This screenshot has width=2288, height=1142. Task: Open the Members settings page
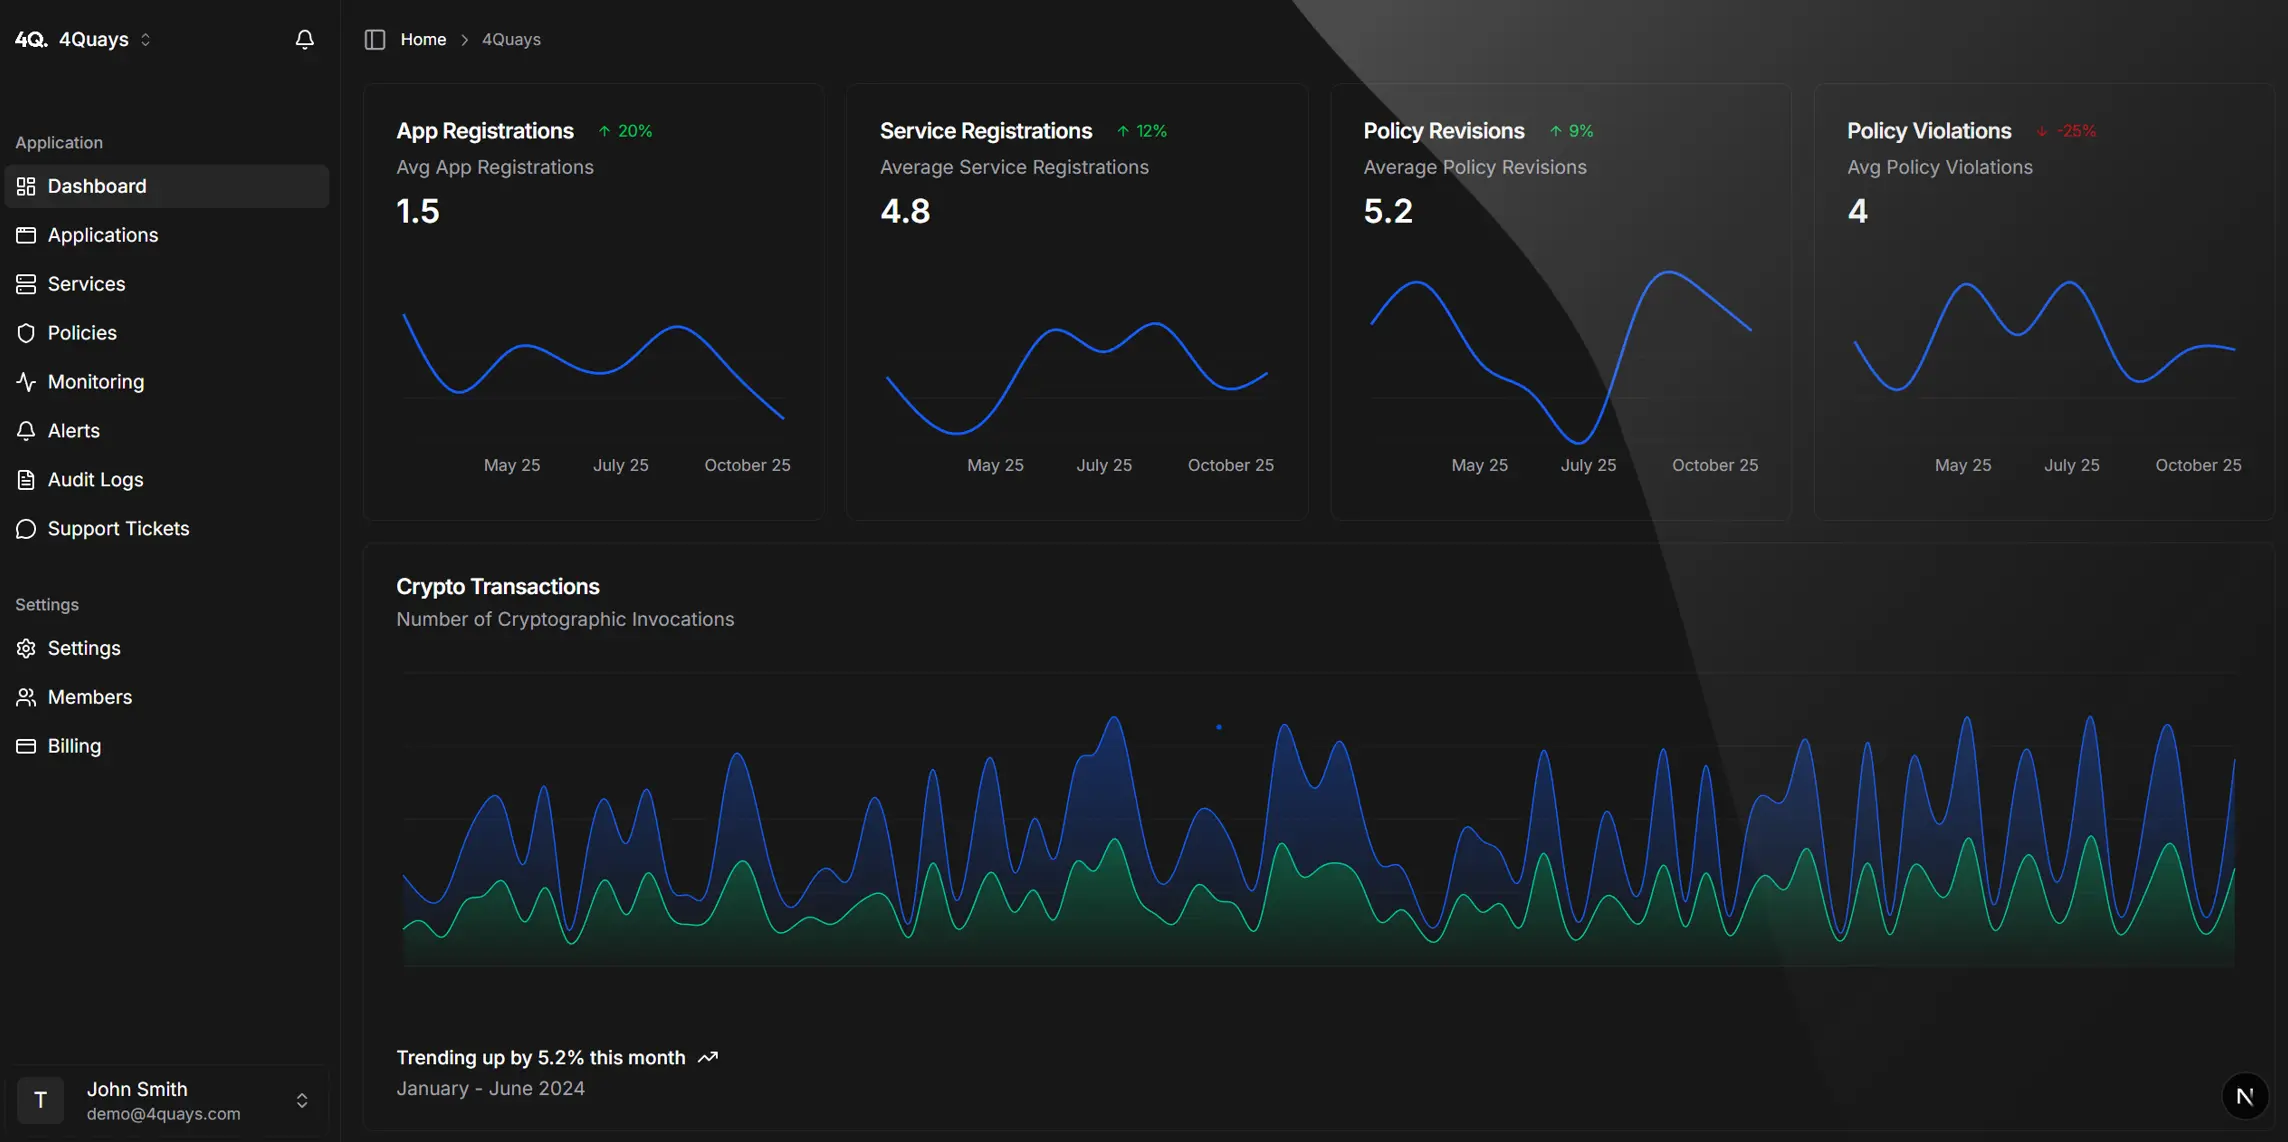89,696
